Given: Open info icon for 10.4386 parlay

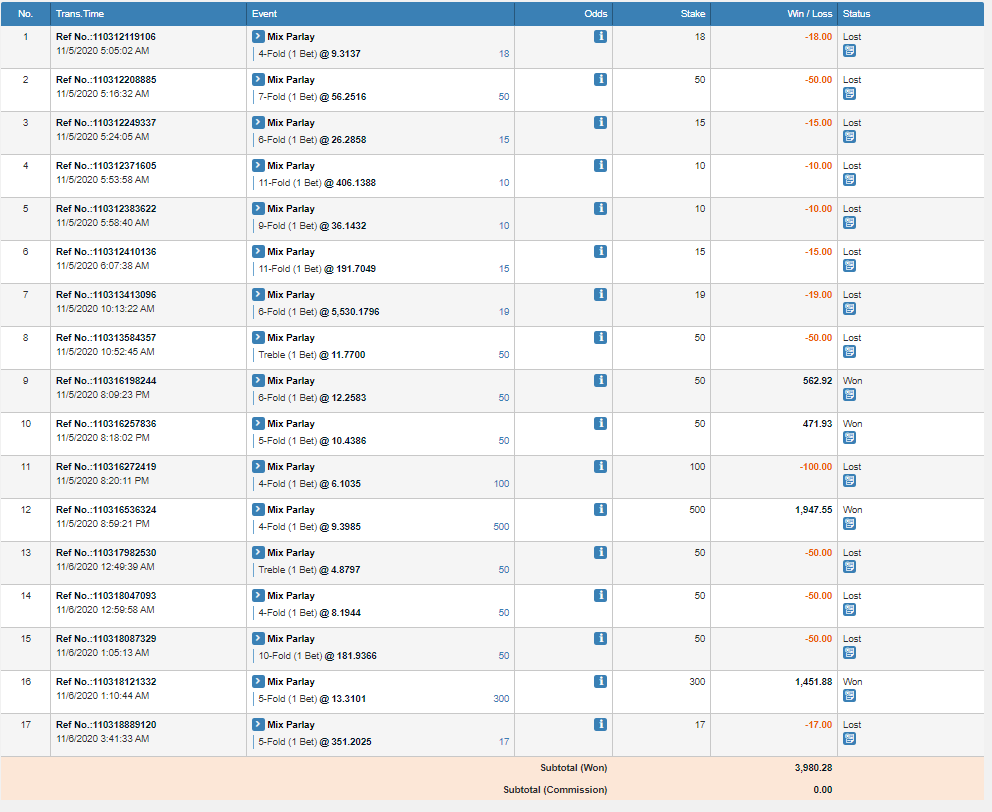Looking at the screenshot, I should [600, 424].
